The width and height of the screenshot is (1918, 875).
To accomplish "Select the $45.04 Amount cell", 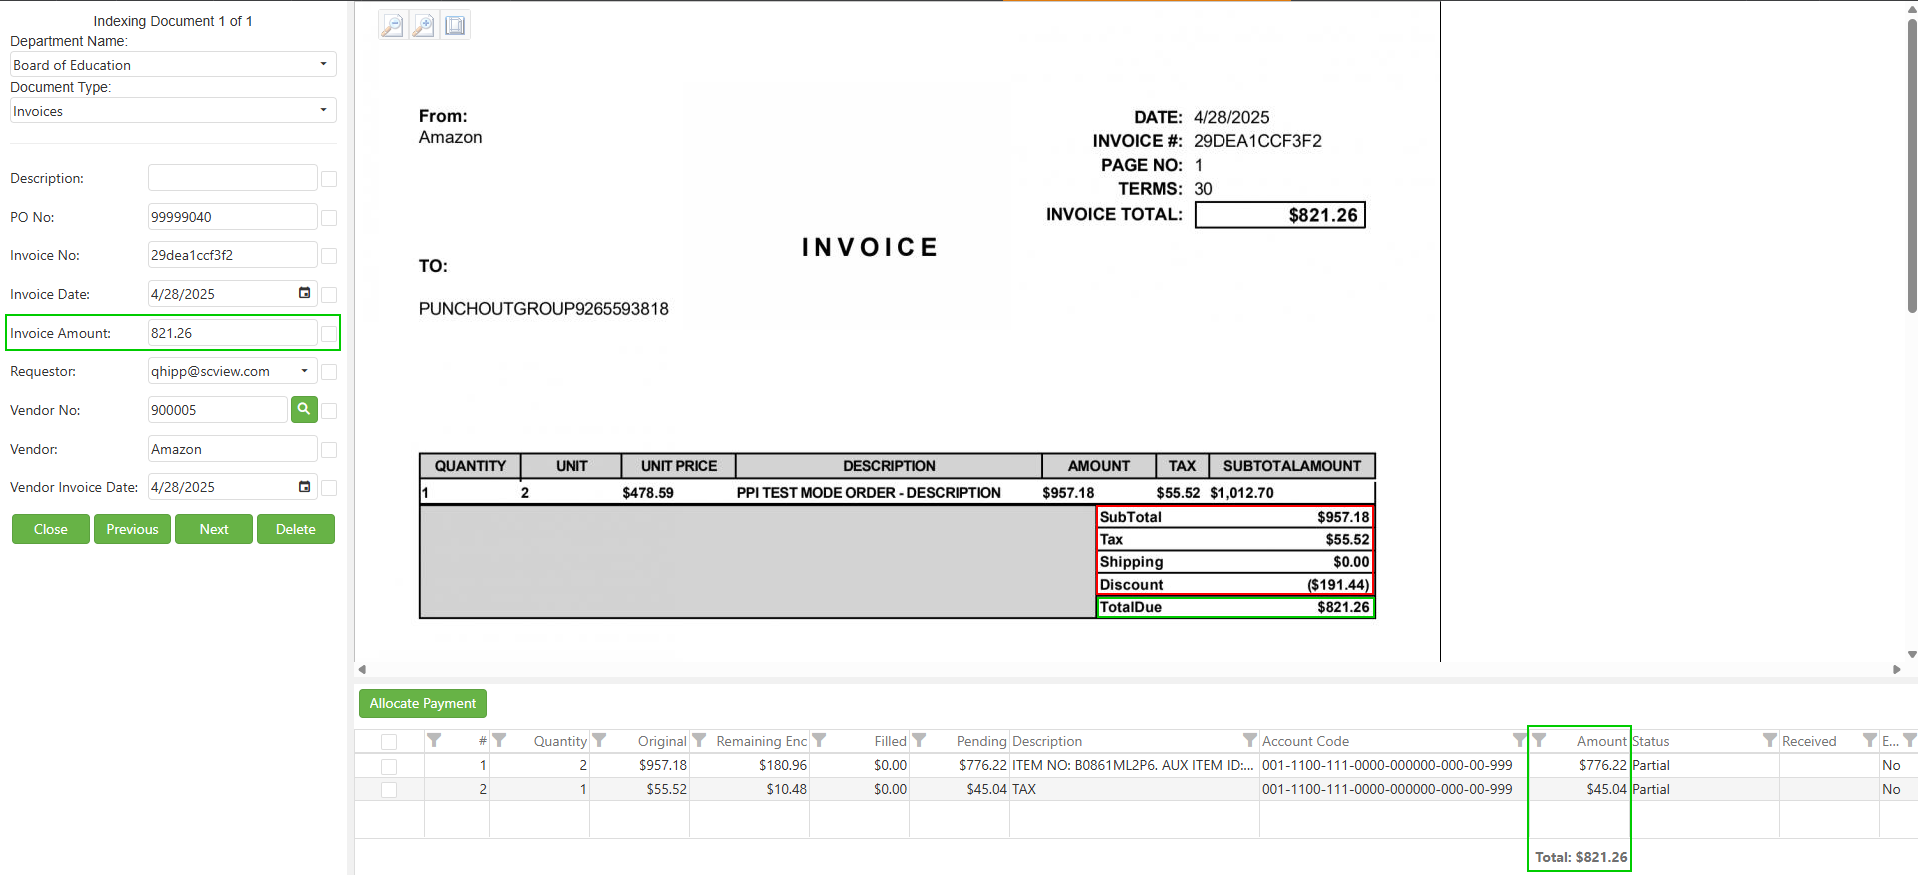I will click(x=1580, y=789).
